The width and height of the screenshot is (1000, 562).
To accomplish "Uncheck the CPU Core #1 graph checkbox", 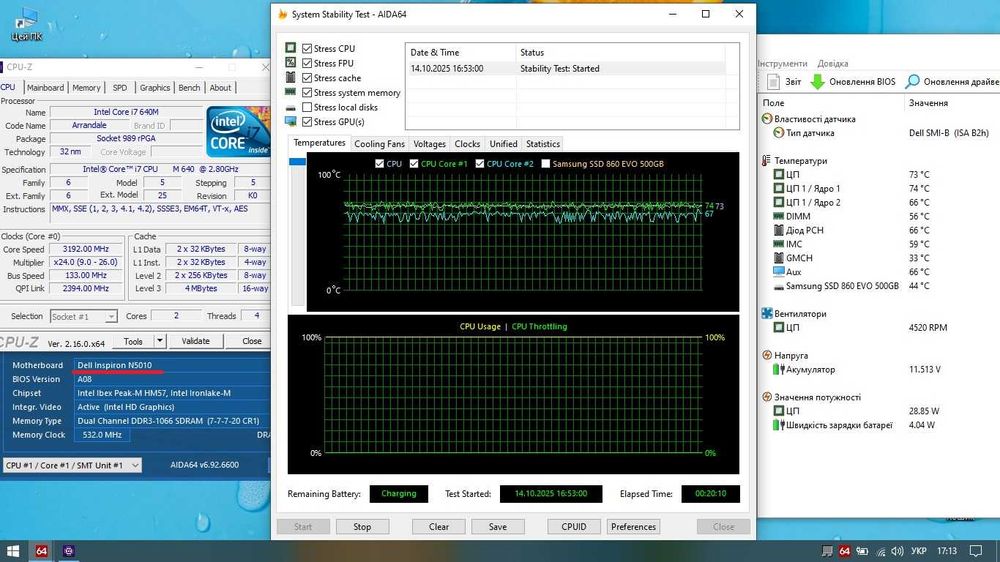I will tap(414, 164).
